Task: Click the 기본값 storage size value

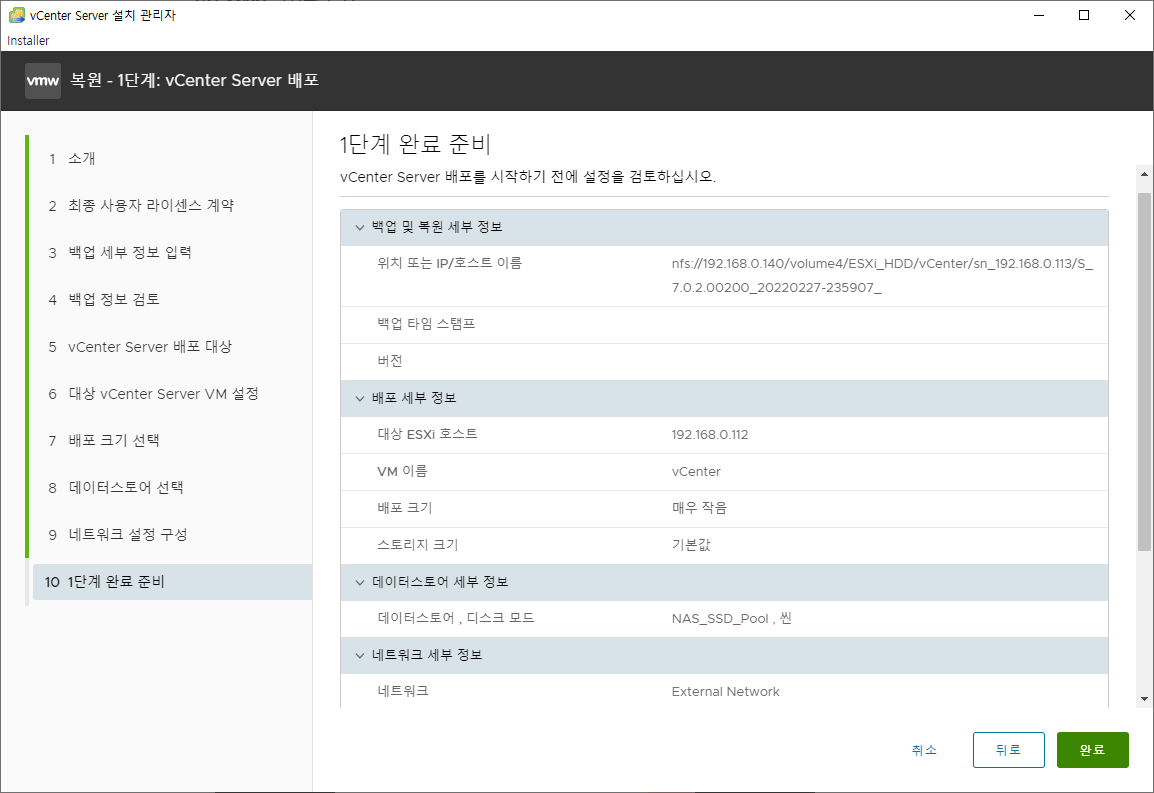Action: click(690, 545)
